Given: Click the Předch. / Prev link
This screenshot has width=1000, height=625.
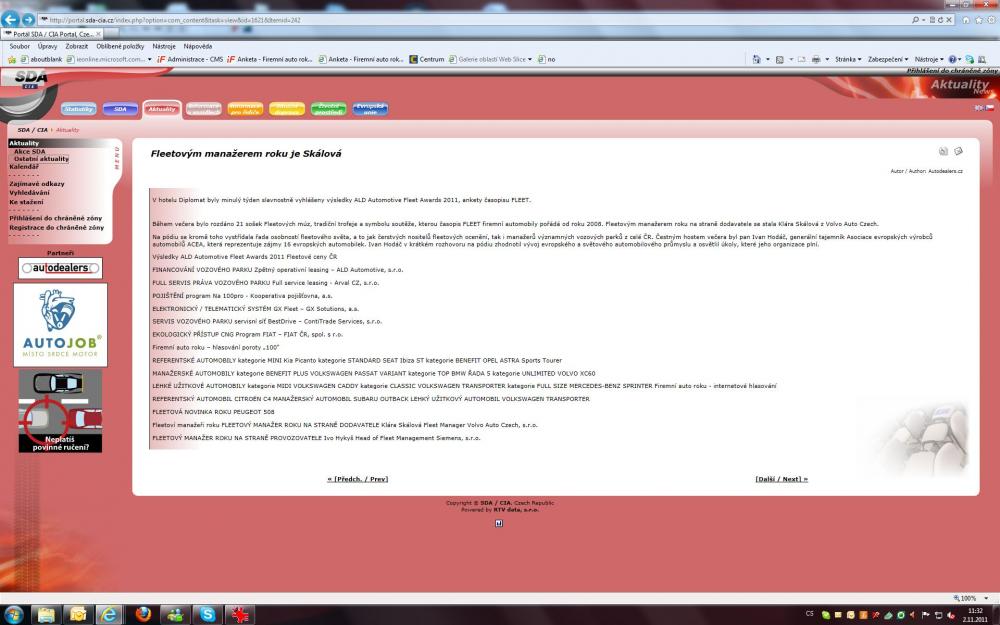Looking at the screenshot, I should tap(357, 479).
